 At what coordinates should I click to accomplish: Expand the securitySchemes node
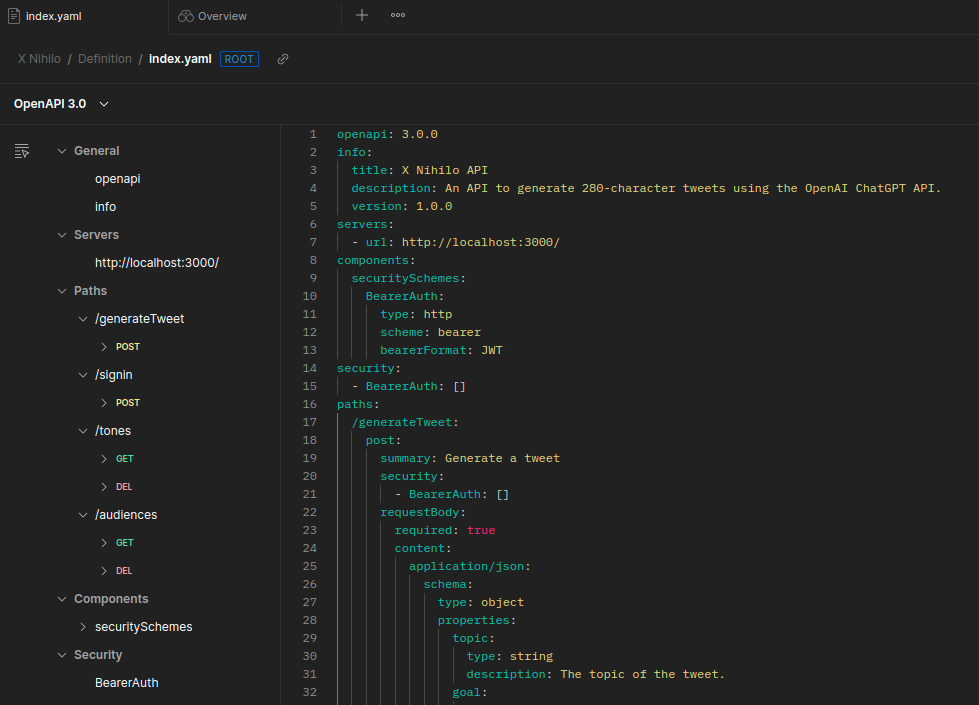(84, 627)
